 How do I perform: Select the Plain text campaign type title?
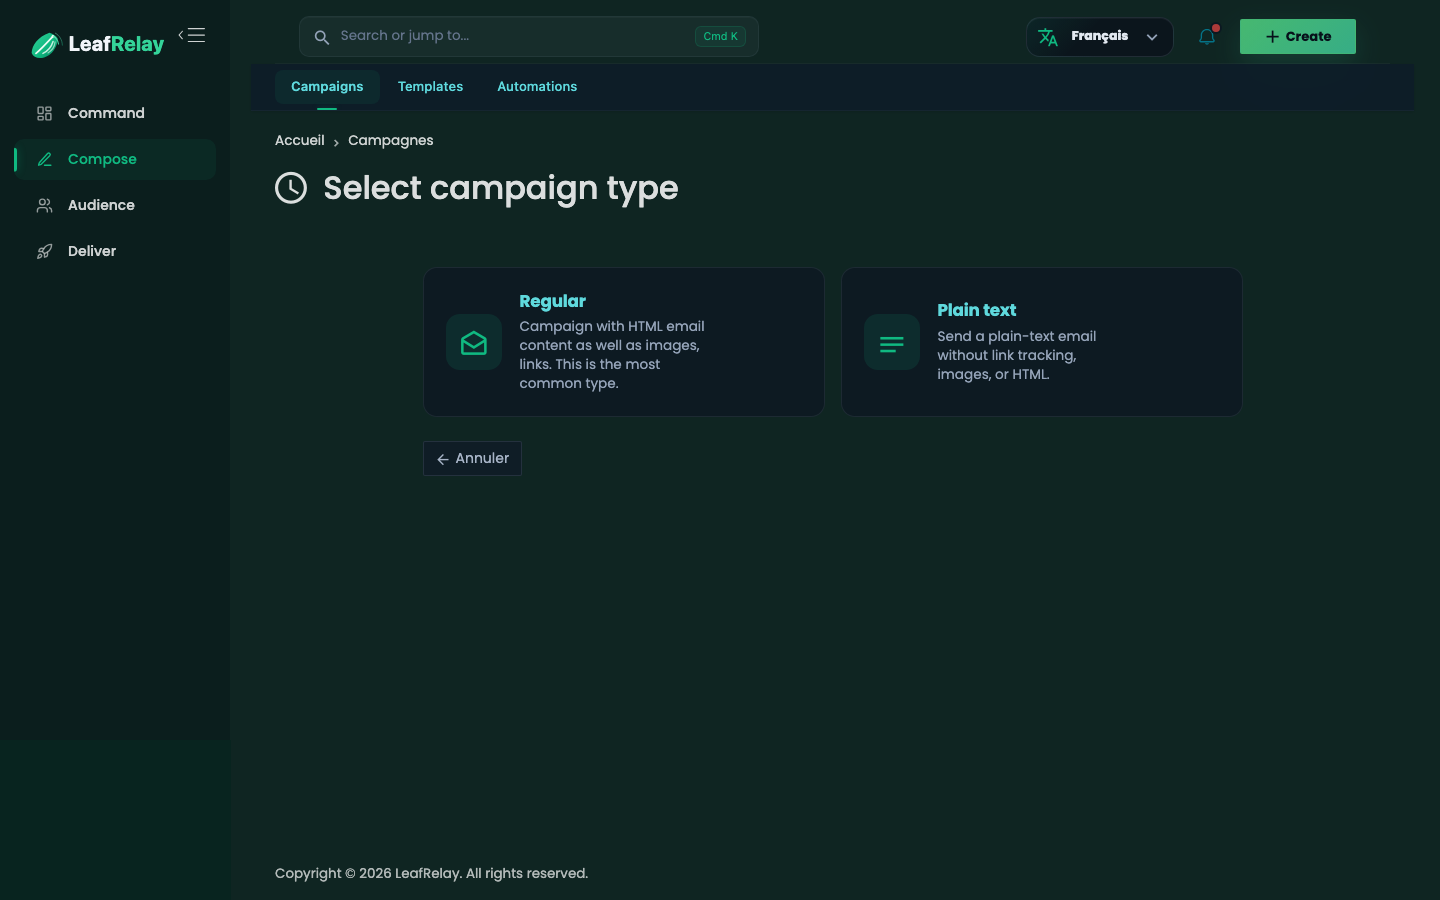click(976, 310)
